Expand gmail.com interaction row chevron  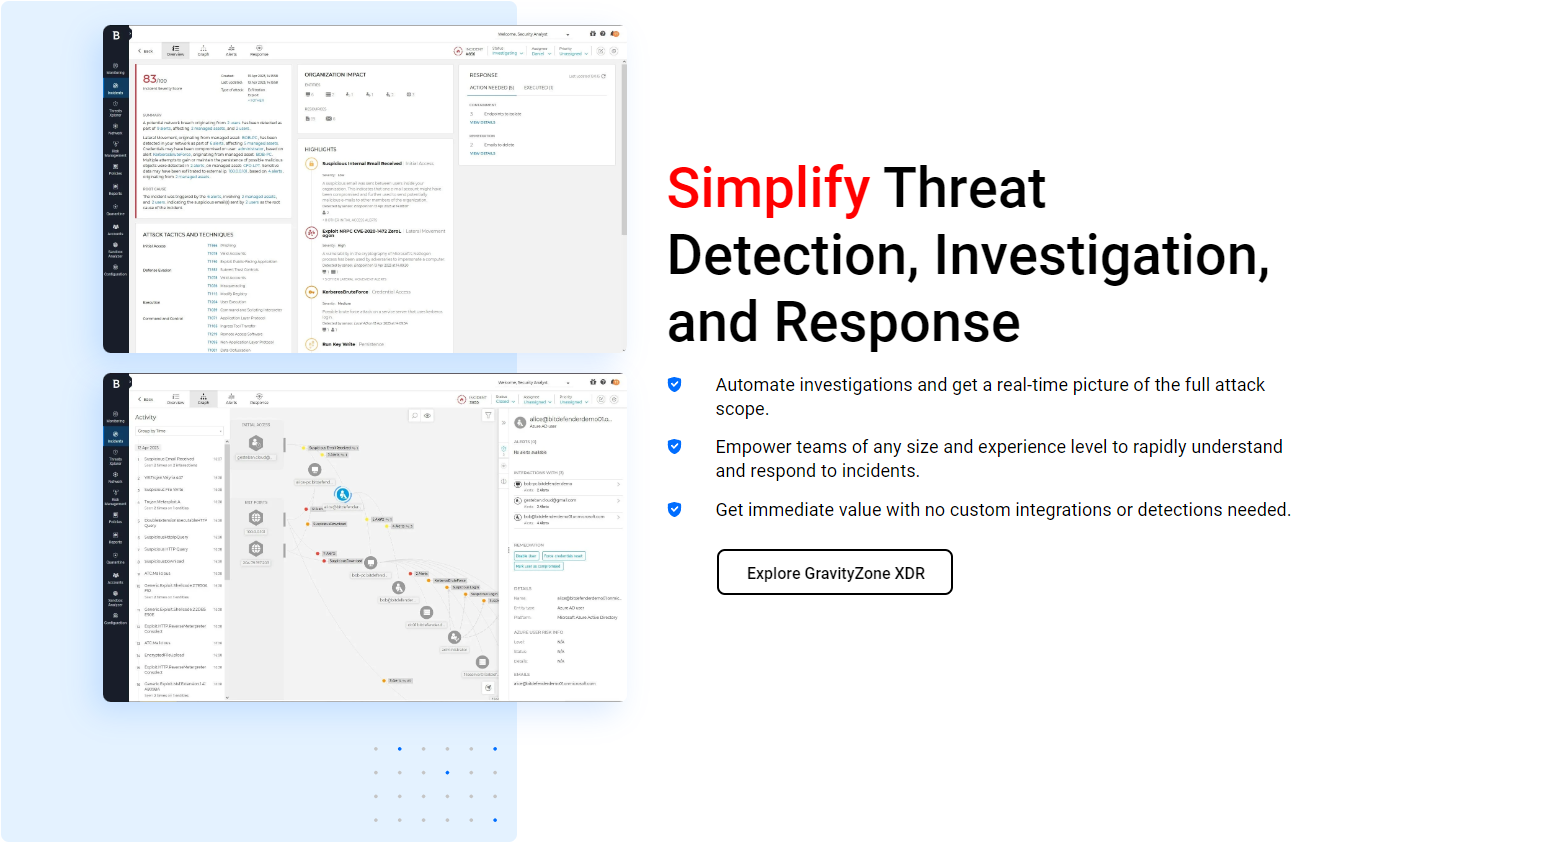click(619, 500)
